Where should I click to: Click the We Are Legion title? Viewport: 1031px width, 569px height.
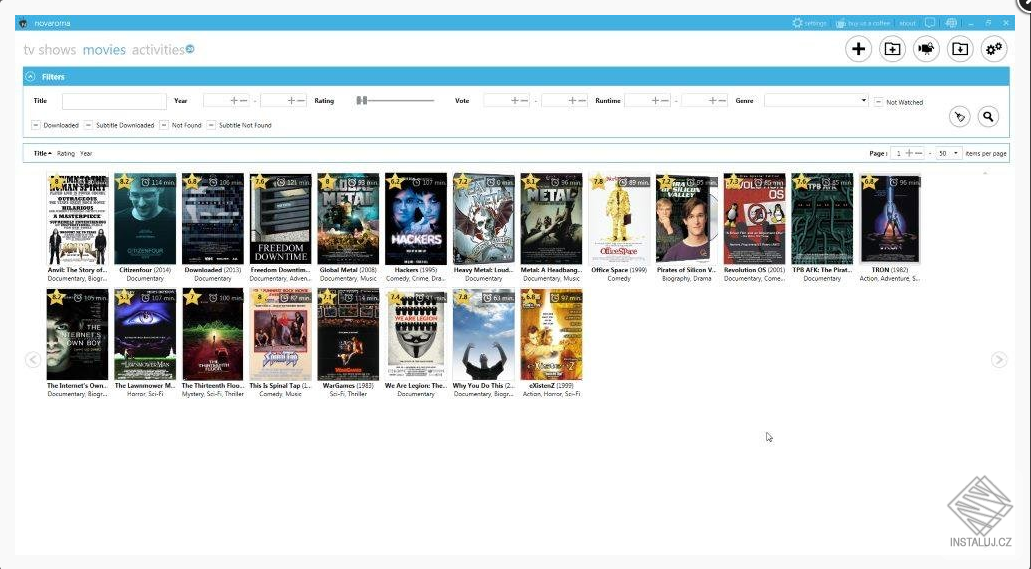(416, 385)
